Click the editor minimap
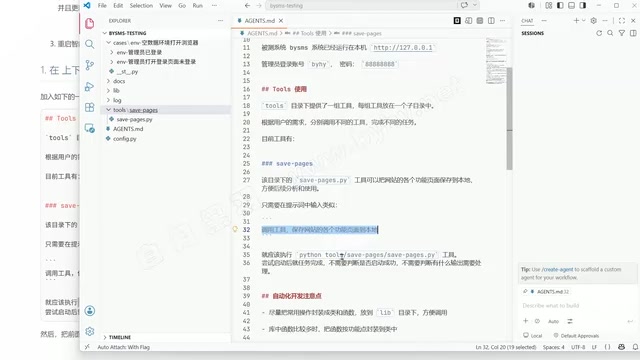Screen dimensions: 640x360 496,60
